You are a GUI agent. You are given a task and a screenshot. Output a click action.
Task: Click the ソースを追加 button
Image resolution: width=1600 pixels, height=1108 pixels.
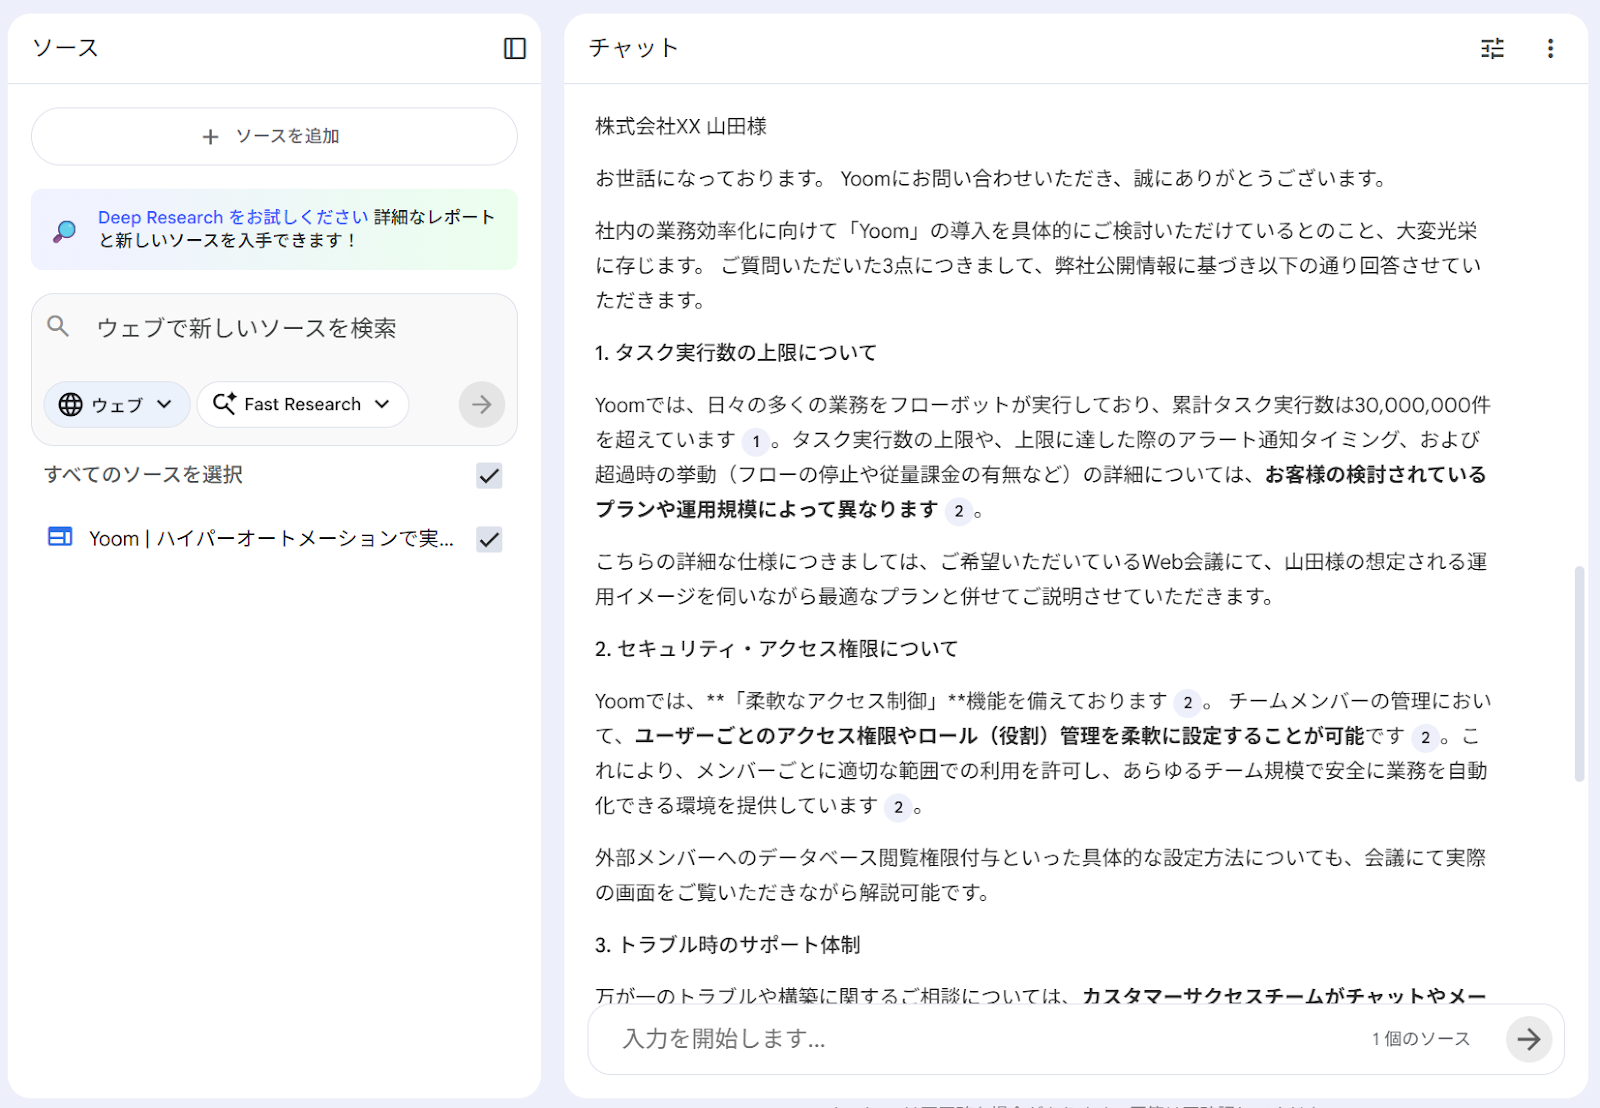274,136
